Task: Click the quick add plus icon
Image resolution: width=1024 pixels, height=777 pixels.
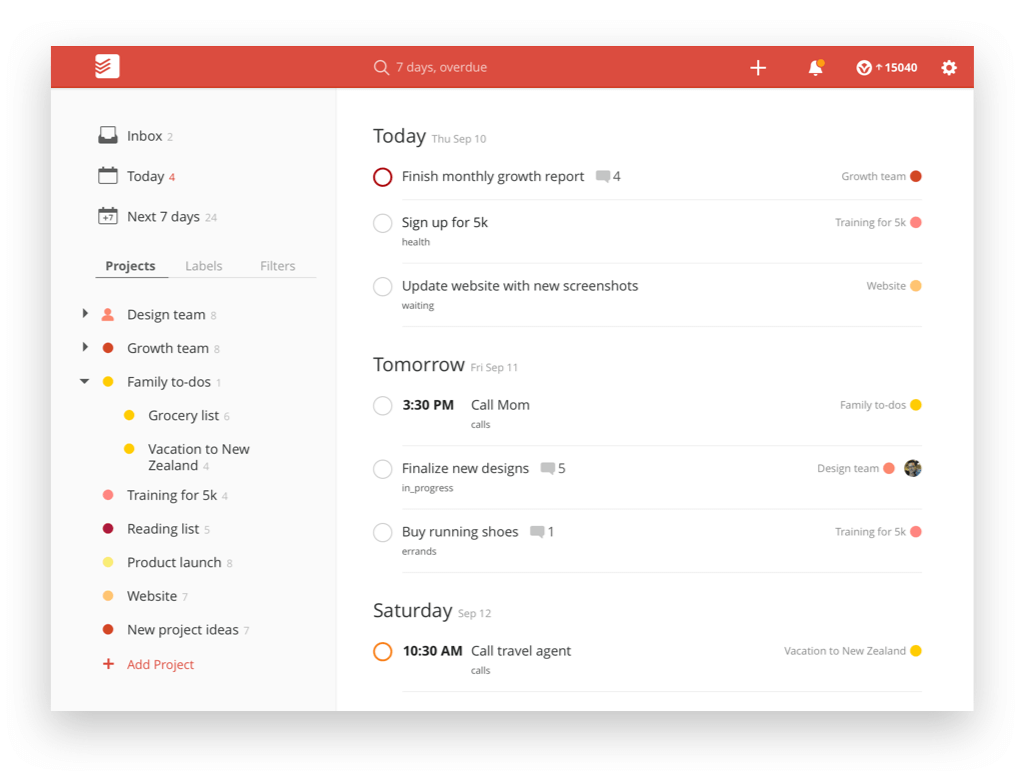Action: [758, 67]
